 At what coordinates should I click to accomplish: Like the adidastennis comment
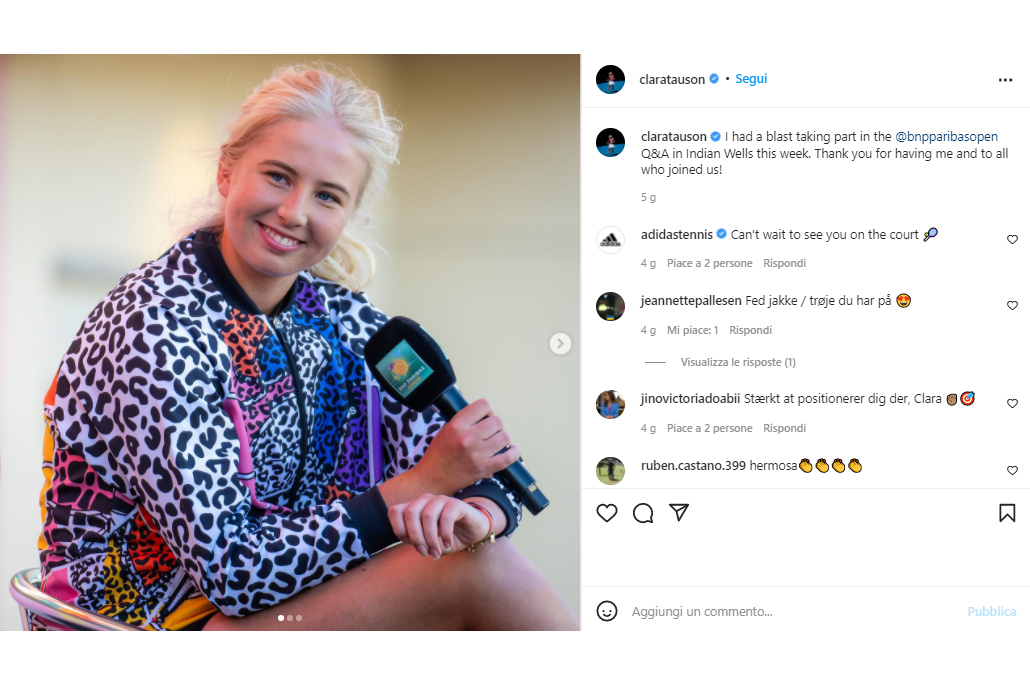(1012, 239)
